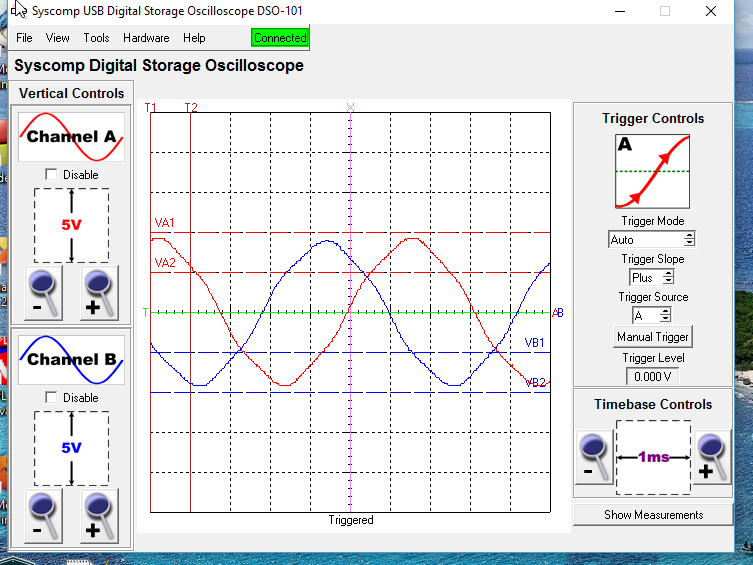Open the Hardware menu

(x=146, y=38)
